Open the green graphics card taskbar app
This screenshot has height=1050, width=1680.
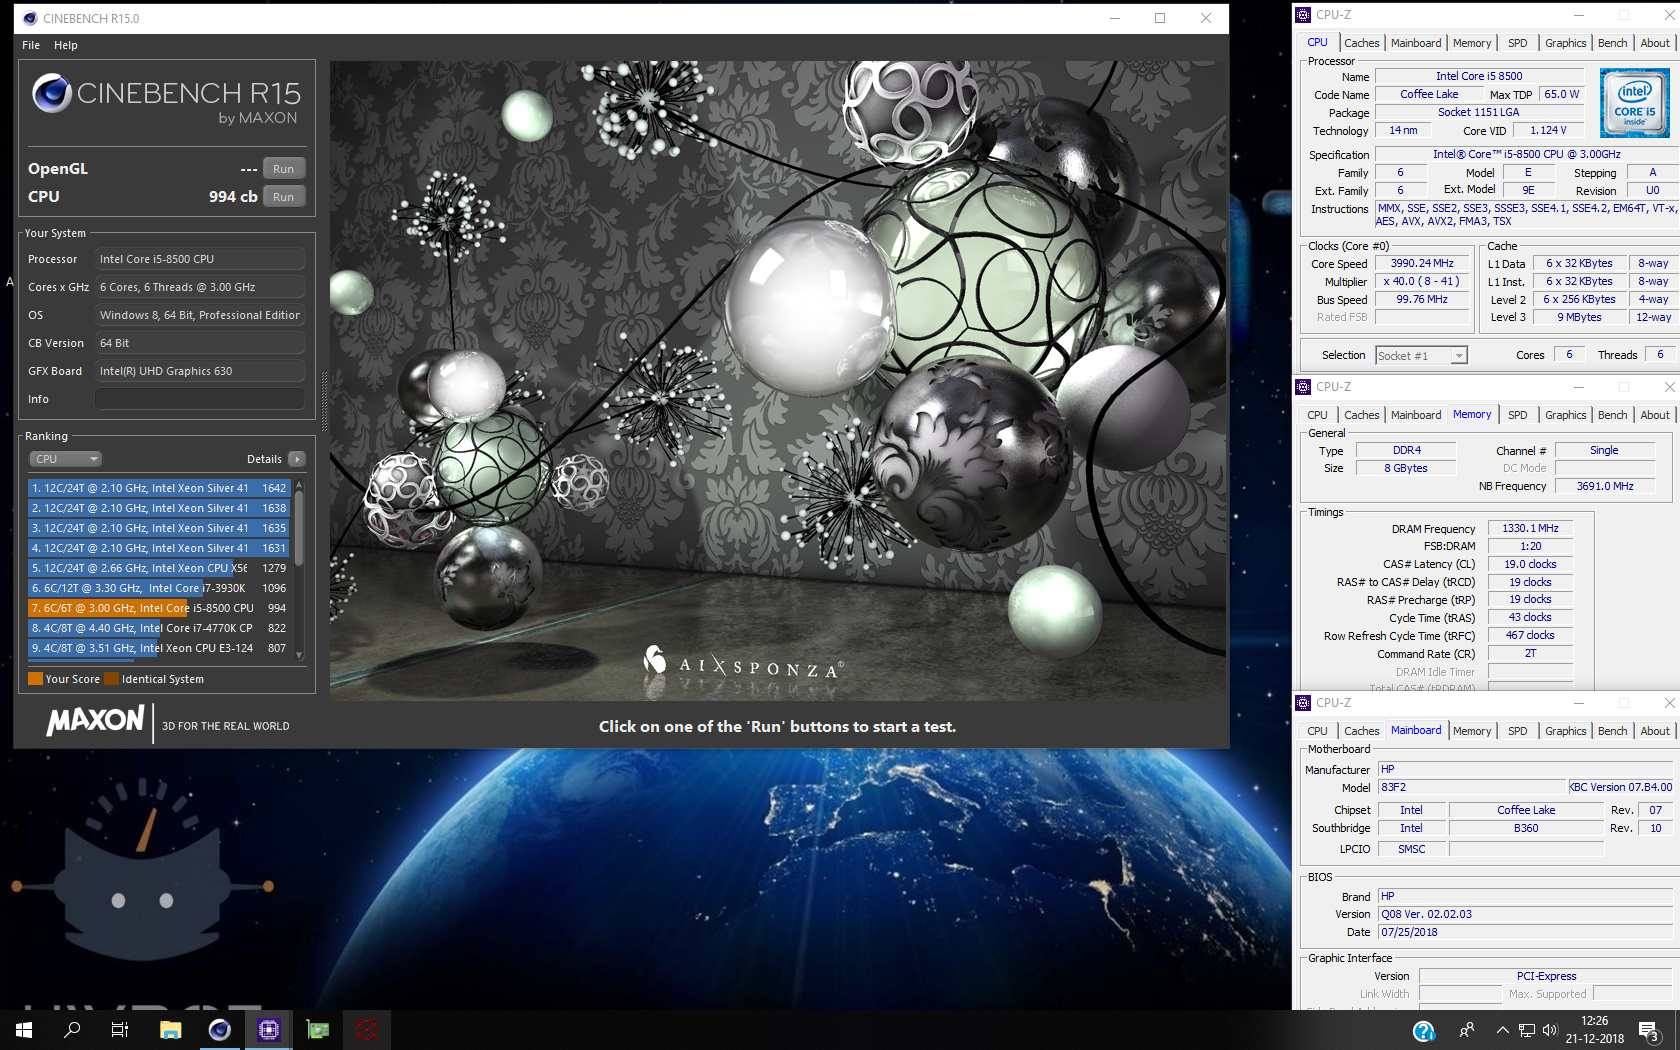click(318, 1030)
